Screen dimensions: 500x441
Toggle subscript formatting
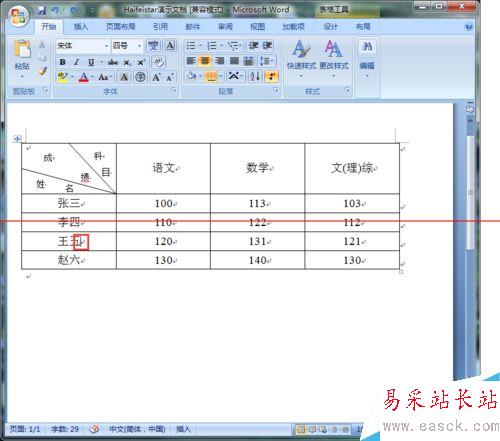click(127, 62)
